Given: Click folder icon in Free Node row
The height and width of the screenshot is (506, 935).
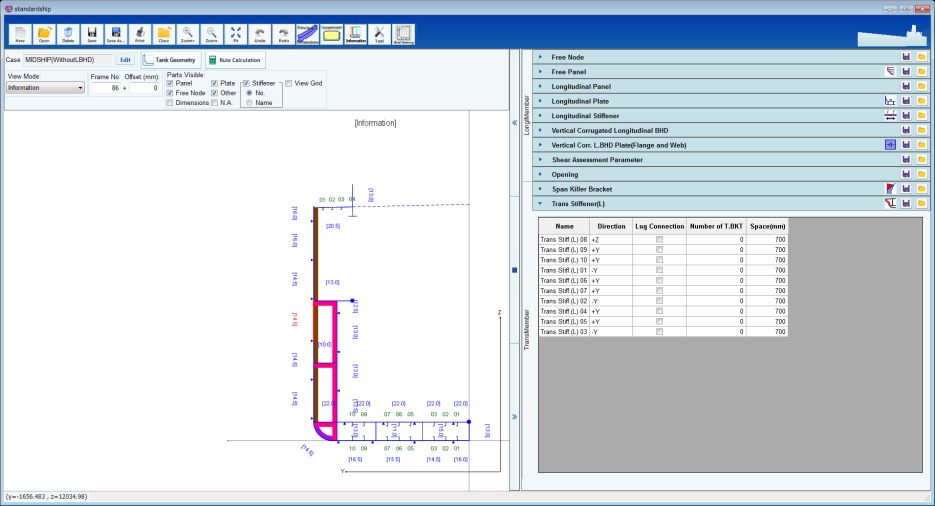Looking at the screenshot, I should point(921,57).
